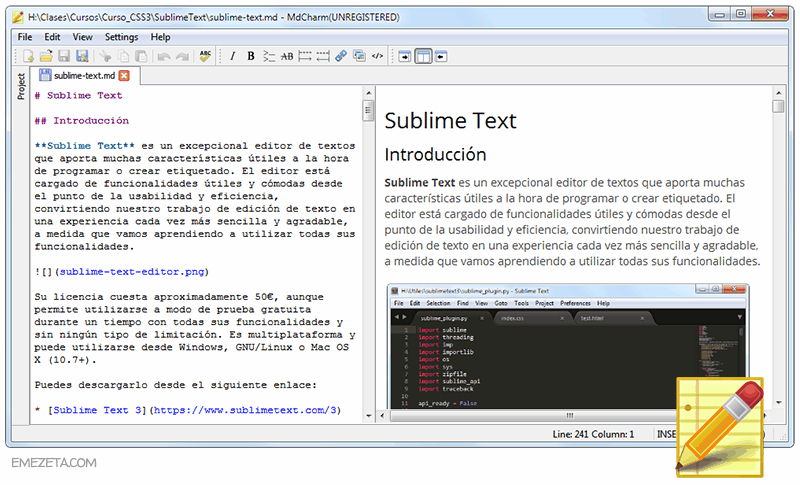Switch to split editor-preview view icon
Viewport: 800px width, 485px height.
423,56
